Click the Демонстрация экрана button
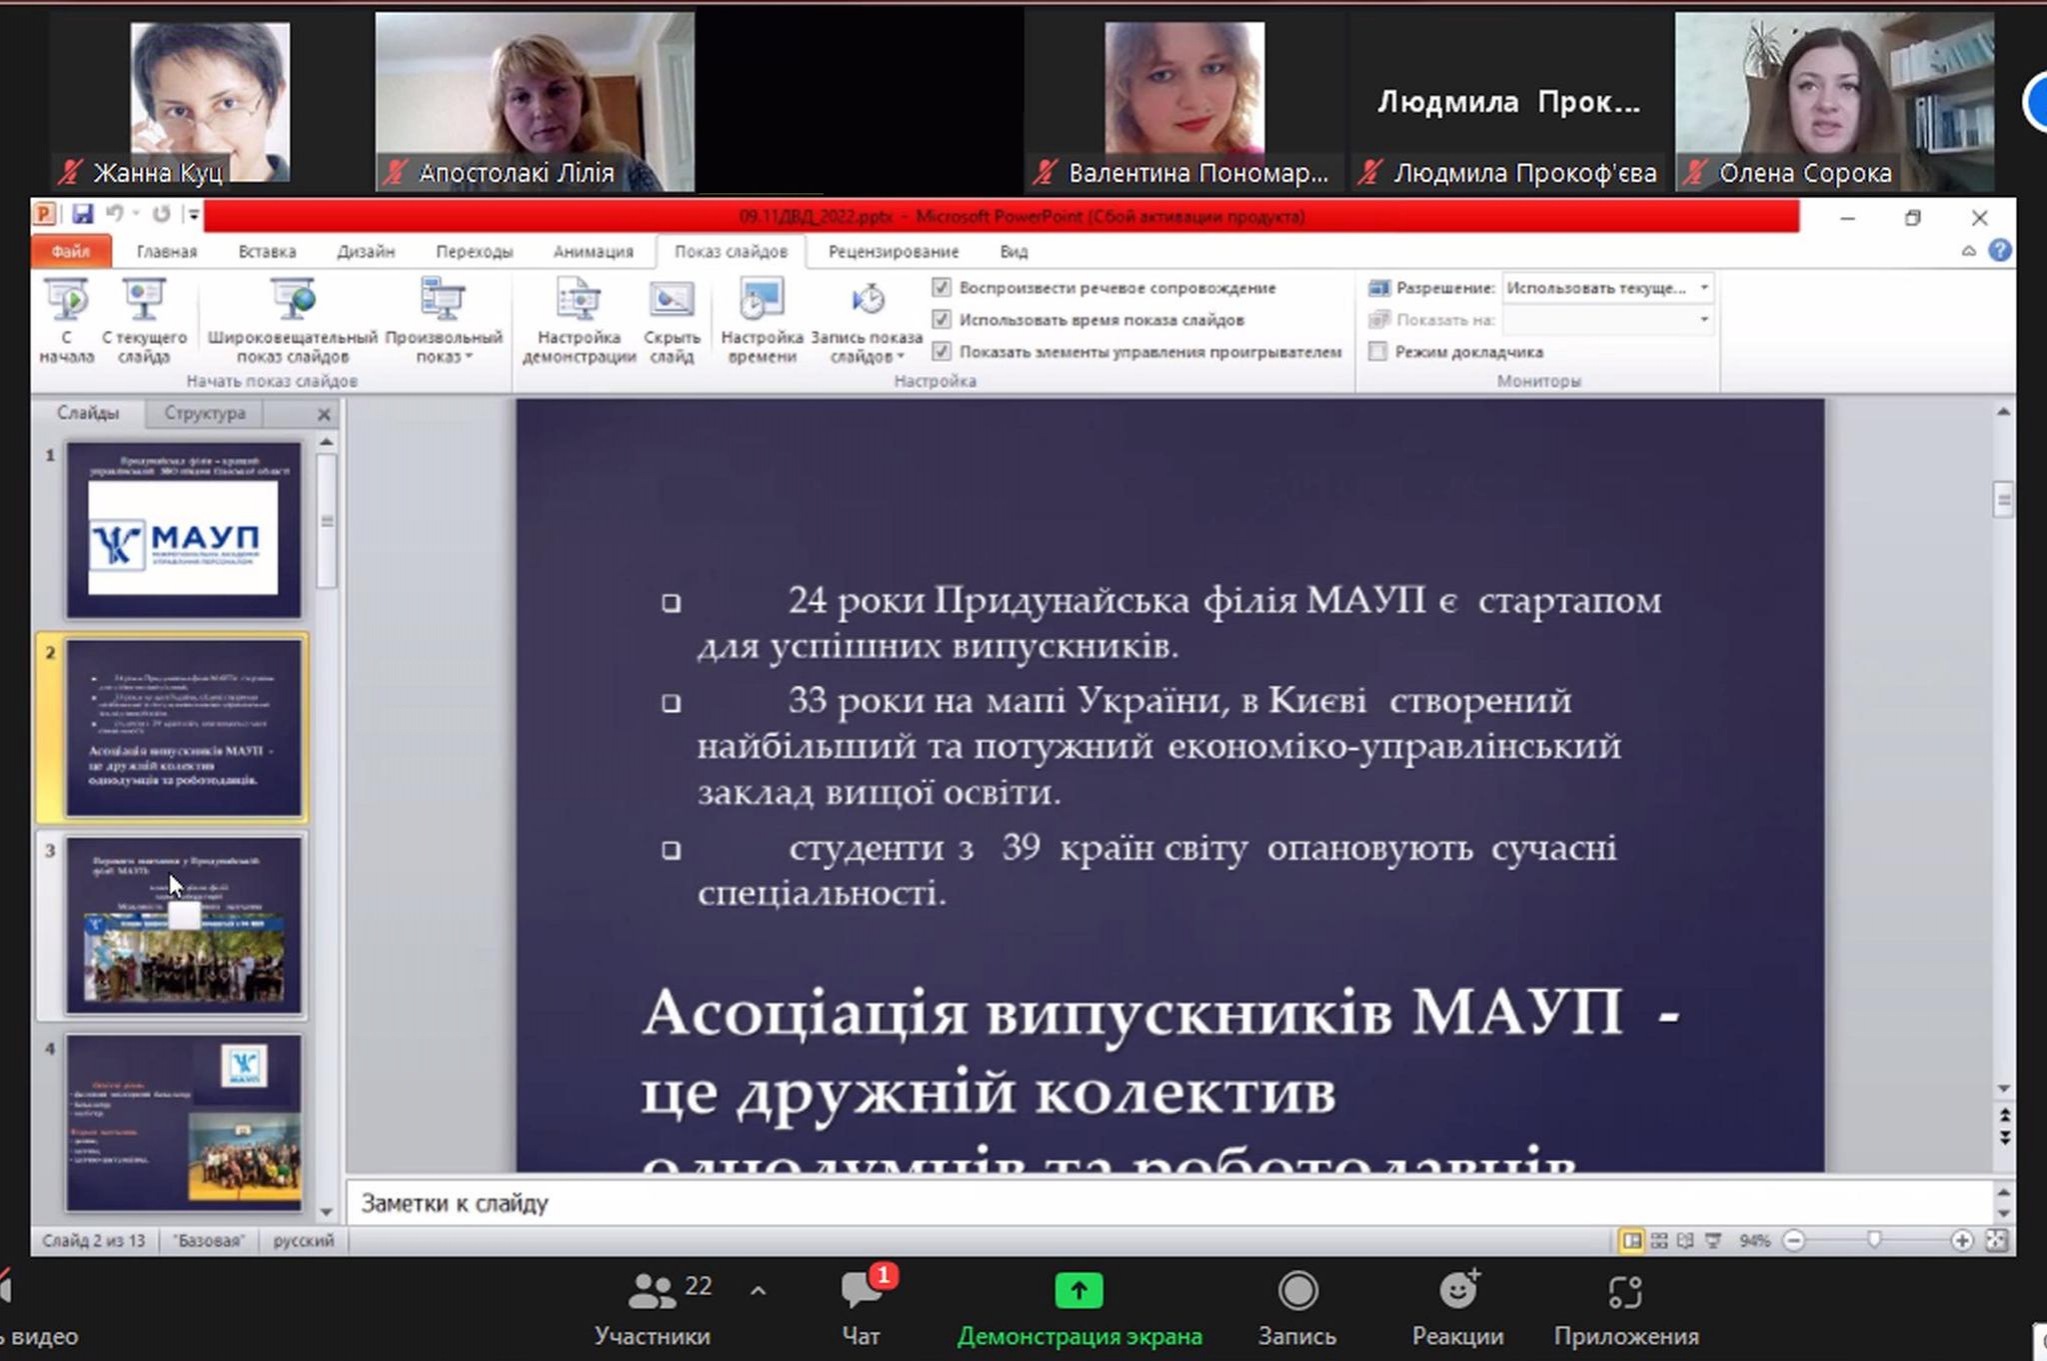 click(x=1078, y=1291)
